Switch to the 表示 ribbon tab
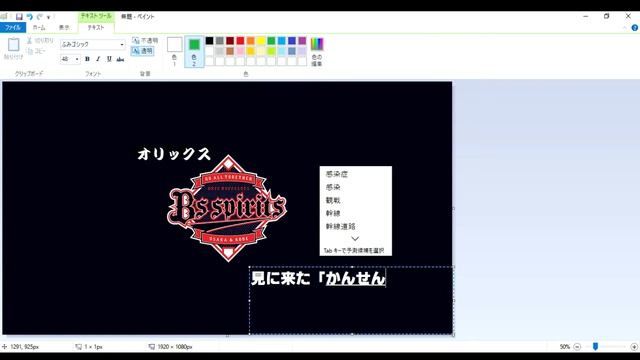This screenshot has width=640, height=360. pos(64,27)
